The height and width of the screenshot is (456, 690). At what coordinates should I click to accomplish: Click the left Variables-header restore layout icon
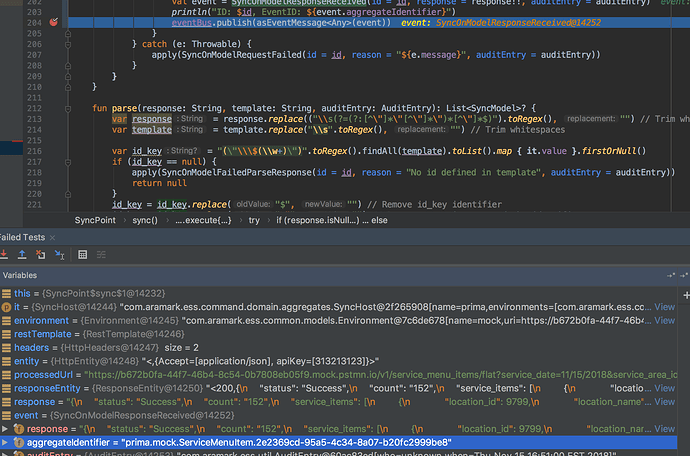pyautogui.click(x=671, y=276)
